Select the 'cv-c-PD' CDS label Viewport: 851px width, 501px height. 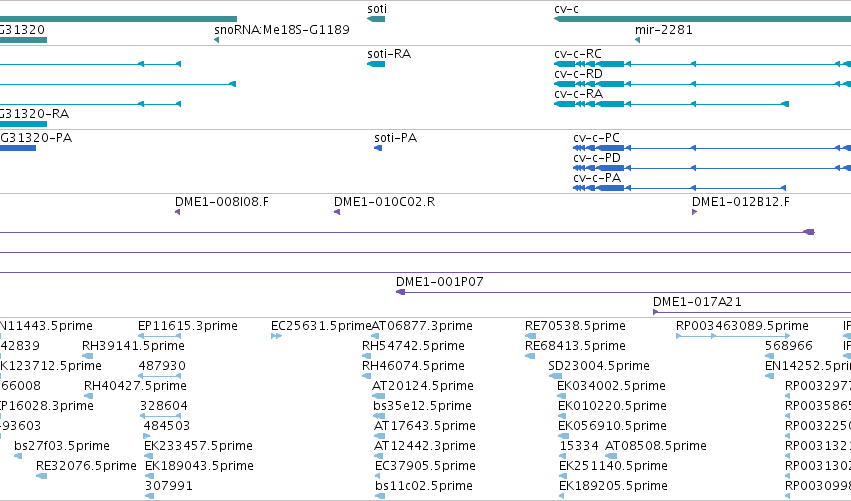tap(596, 158)
